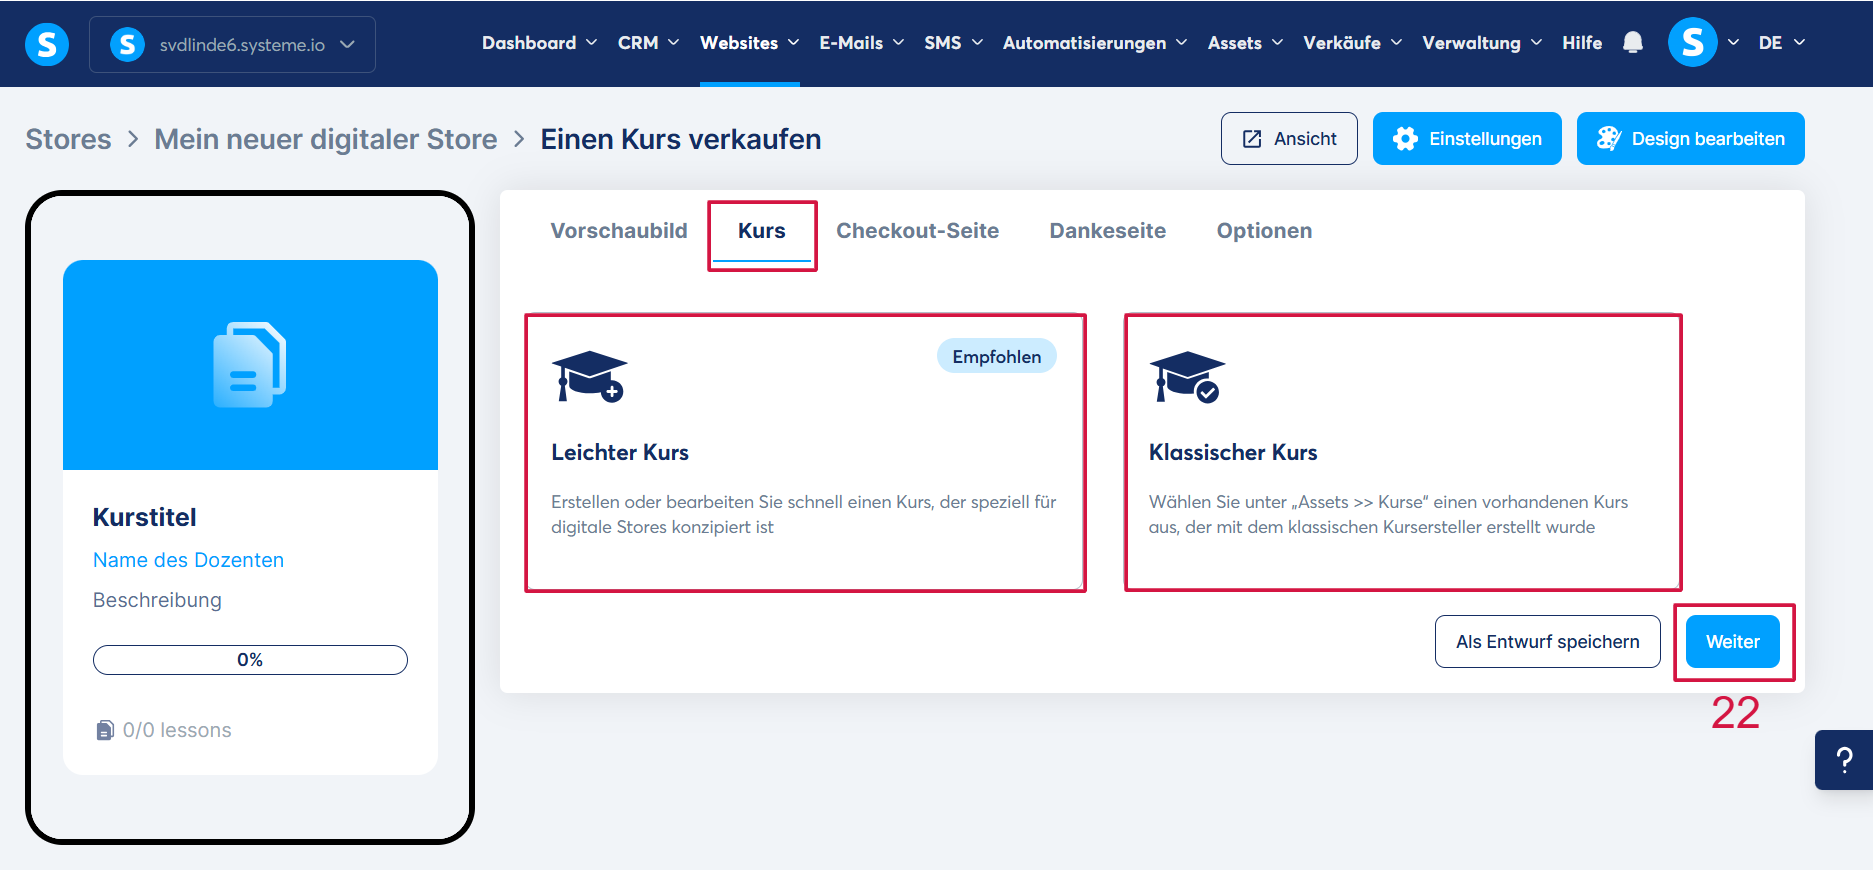Click the Ansicht button
The height and width of the screenshot is (870, 1873).
pos(1289,138)
